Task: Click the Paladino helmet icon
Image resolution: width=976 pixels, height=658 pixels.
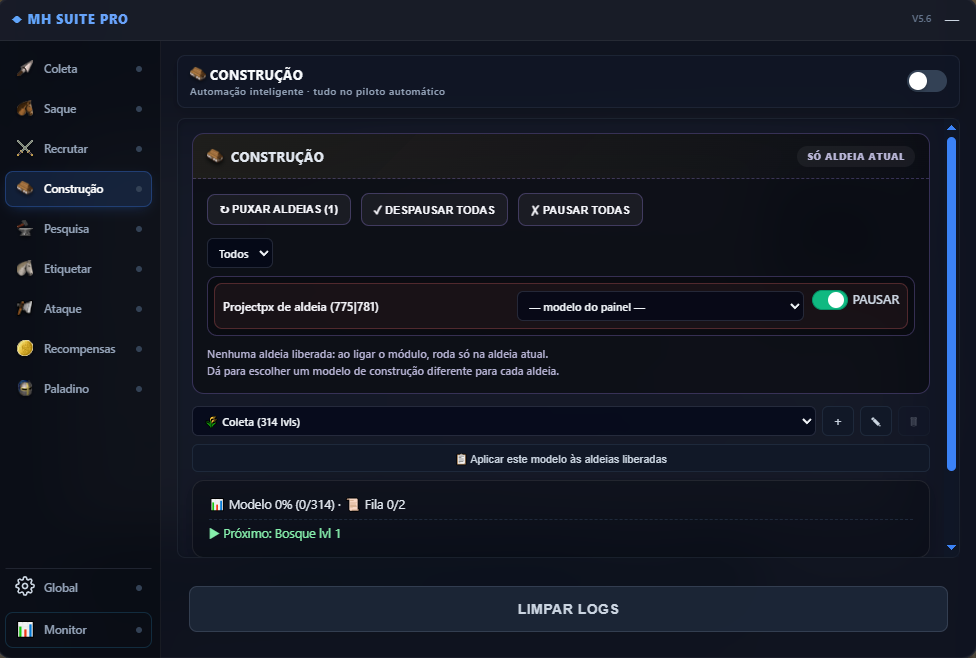Action: click(25, 388)
